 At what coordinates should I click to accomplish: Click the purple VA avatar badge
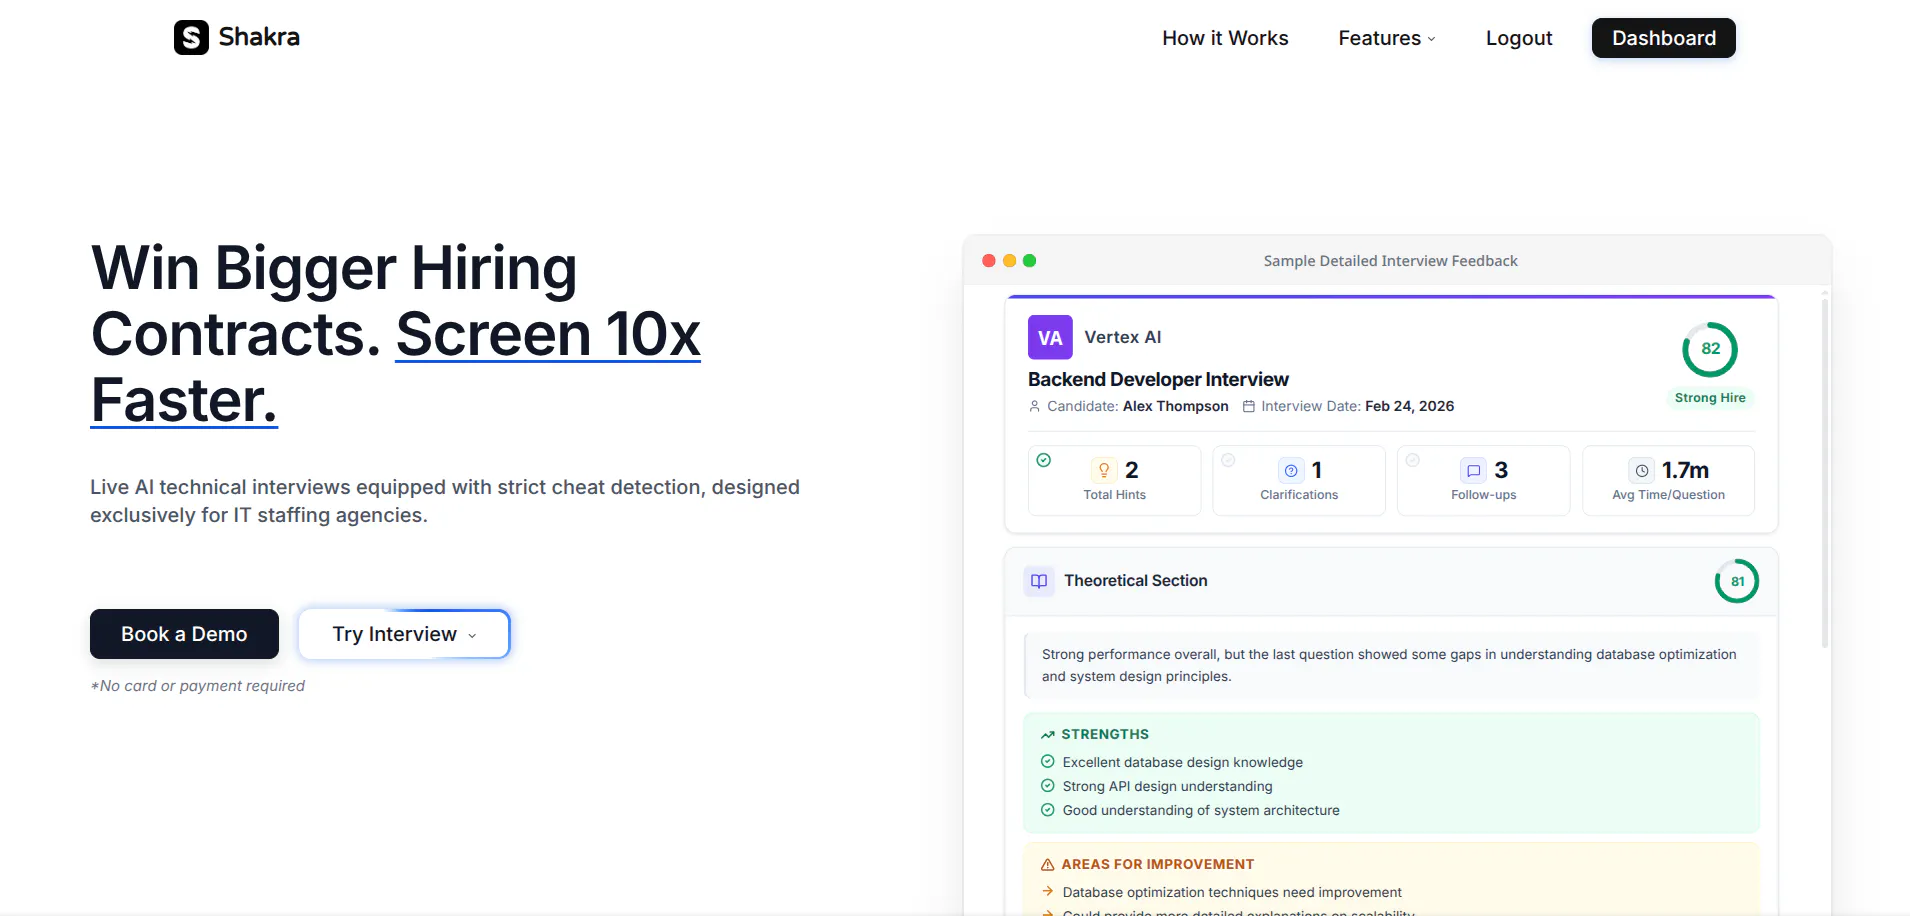1050,337
